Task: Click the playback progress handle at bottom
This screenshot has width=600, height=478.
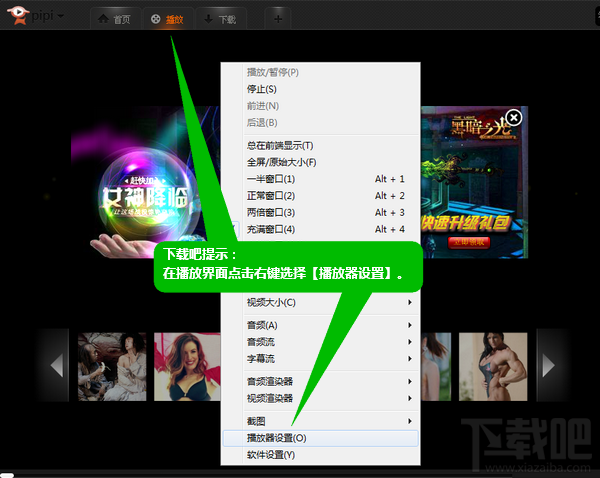Action: [7, 475]
